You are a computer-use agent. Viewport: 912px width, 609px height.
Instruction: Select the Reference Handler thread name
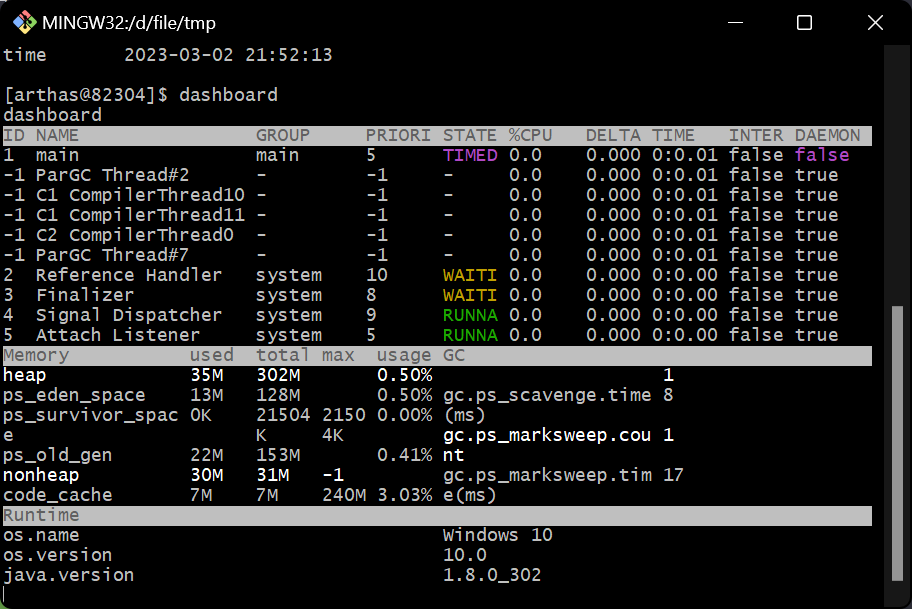point(129,275)
